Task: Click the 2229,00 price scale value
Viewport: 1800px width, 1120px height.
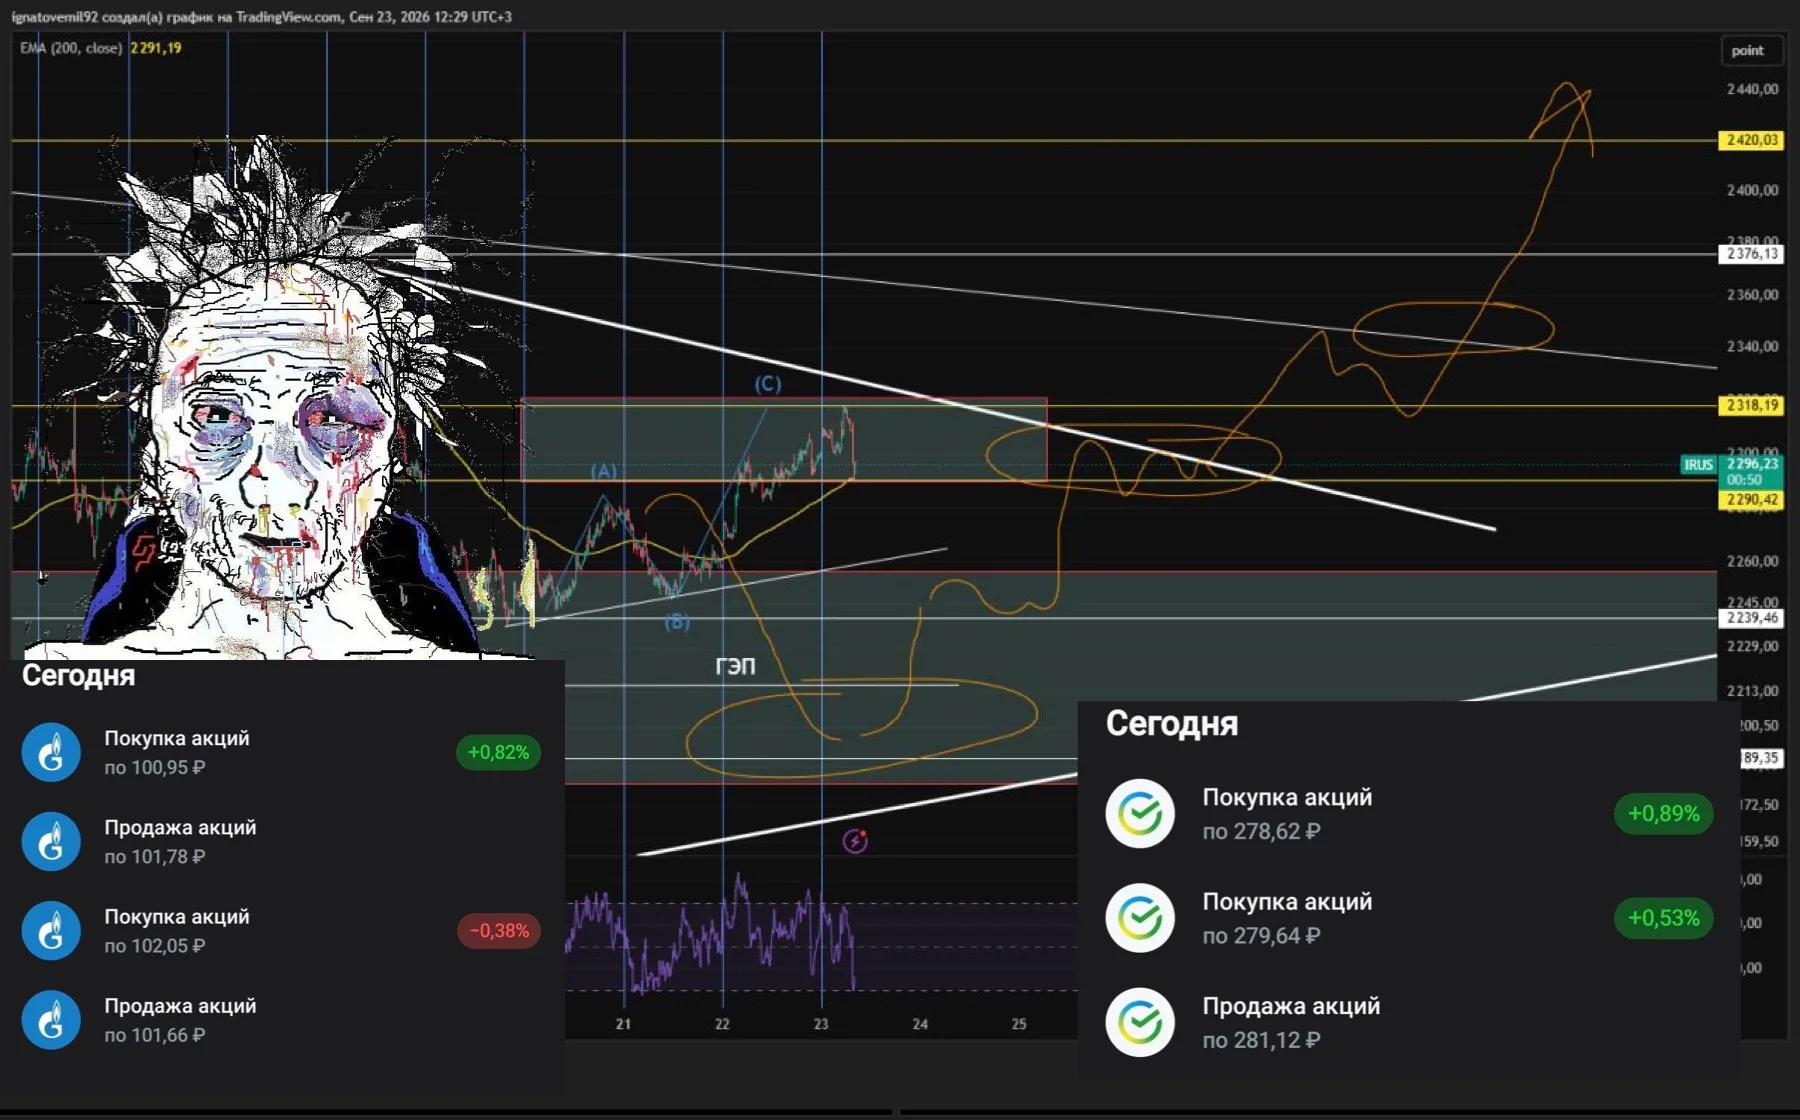Action: [1752, 646]
